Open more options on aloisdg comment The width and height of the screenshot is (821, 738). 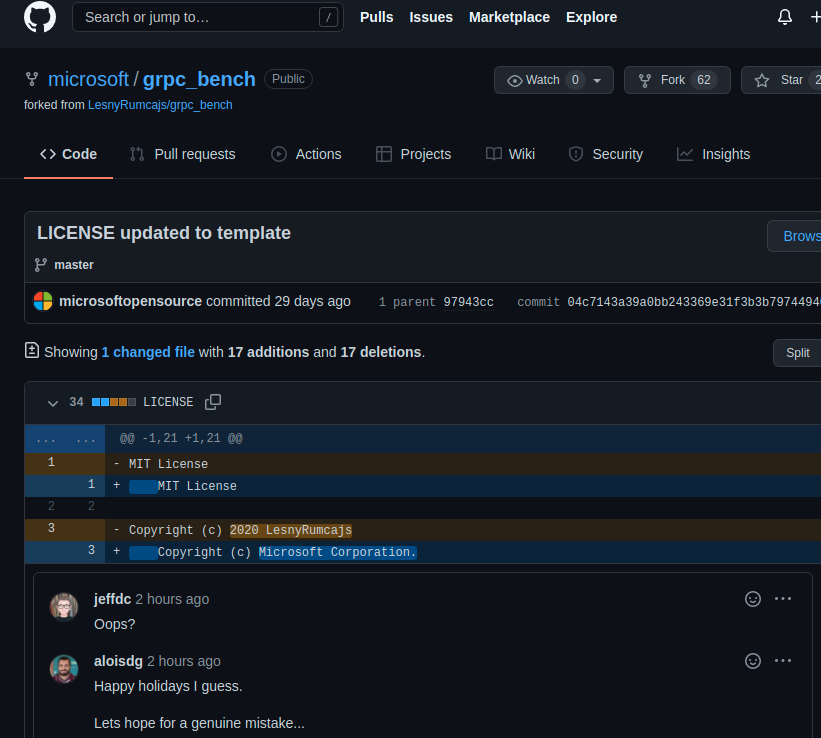click(783, 661)
